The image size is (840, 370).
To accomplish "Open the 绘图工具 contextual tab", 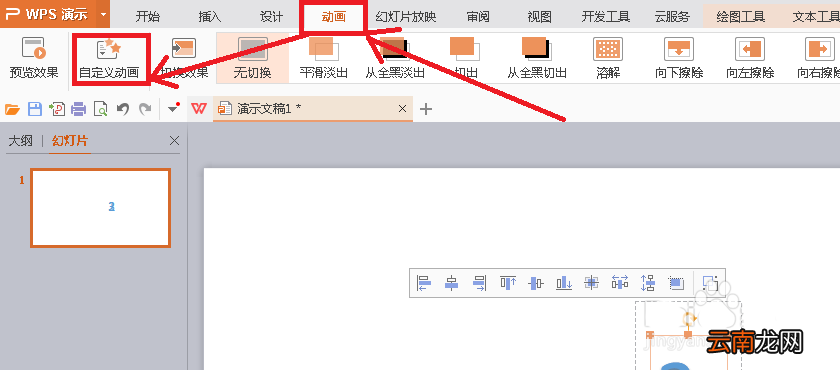I will [x=741, y=17].
